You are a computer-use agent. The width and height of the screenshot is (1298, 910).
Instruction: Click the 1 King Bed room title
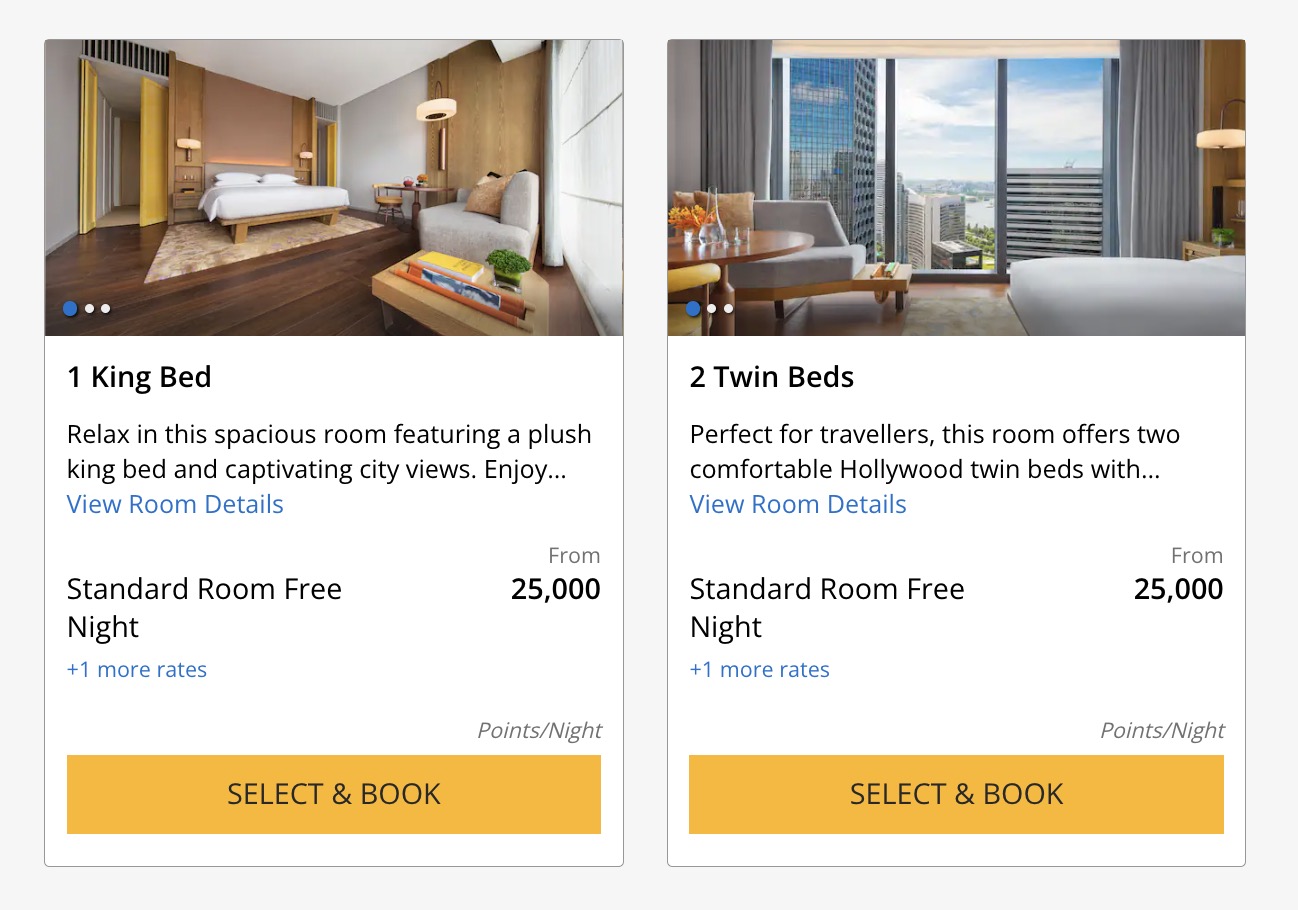[139, 377]
